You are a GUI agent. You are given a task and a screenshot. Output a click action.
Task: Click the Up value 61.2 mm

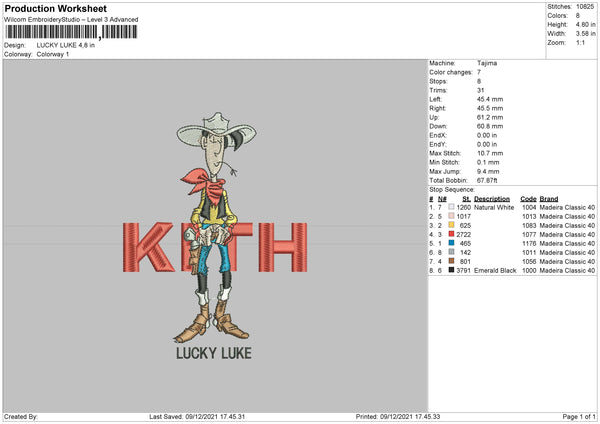(x=490, y=117)
